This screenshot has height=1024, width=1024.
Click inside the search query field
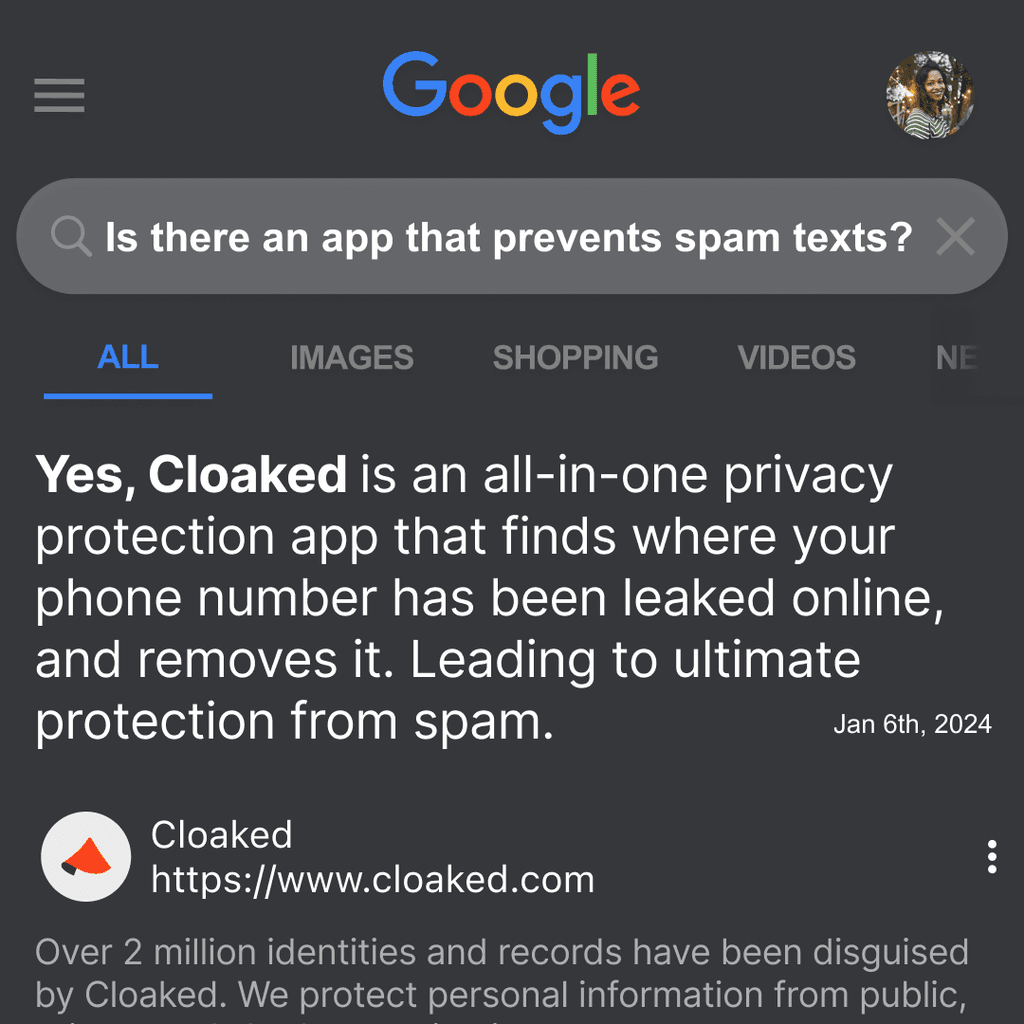point(508,237)
